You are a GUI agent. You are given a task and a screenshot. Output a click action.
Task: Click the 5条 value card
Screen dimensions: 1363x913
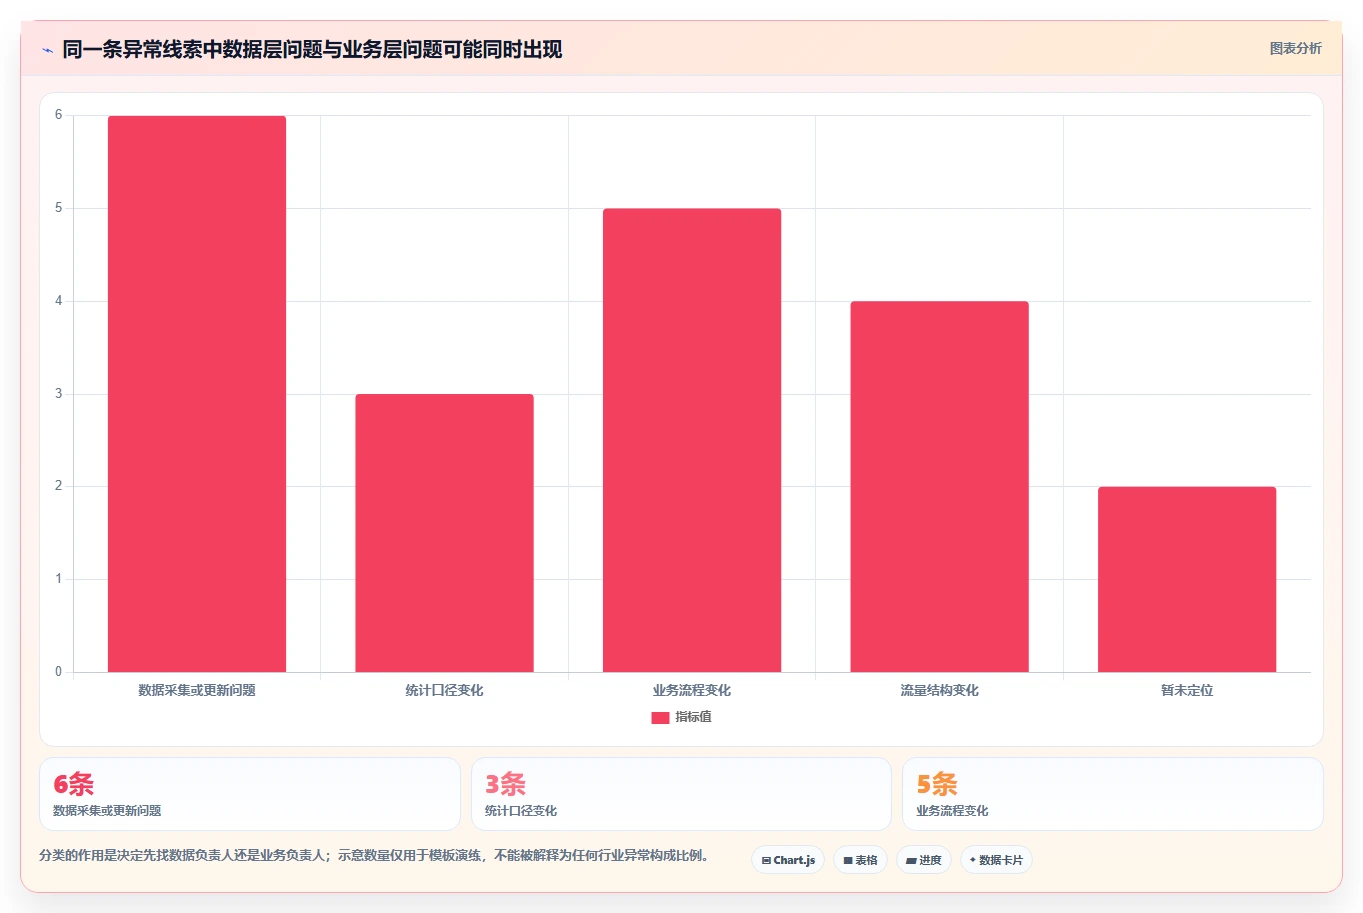point(1112,794)
